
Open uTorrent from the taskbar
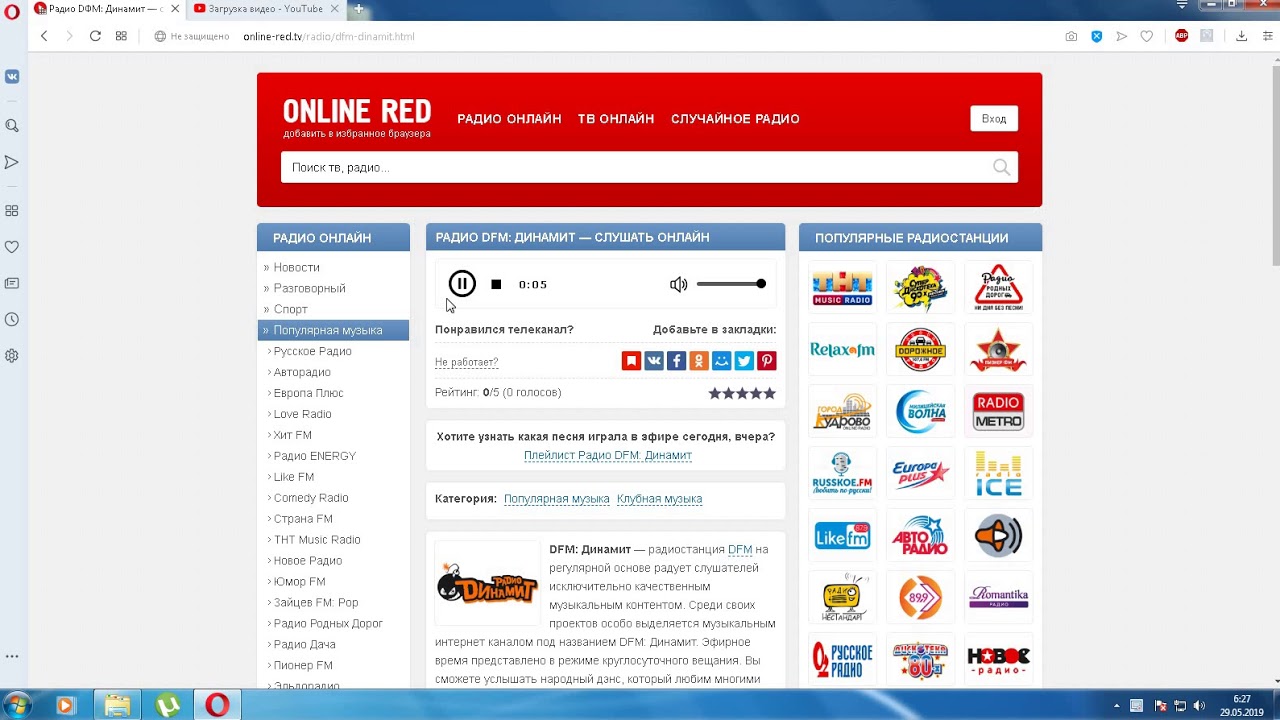click(167, 705)
